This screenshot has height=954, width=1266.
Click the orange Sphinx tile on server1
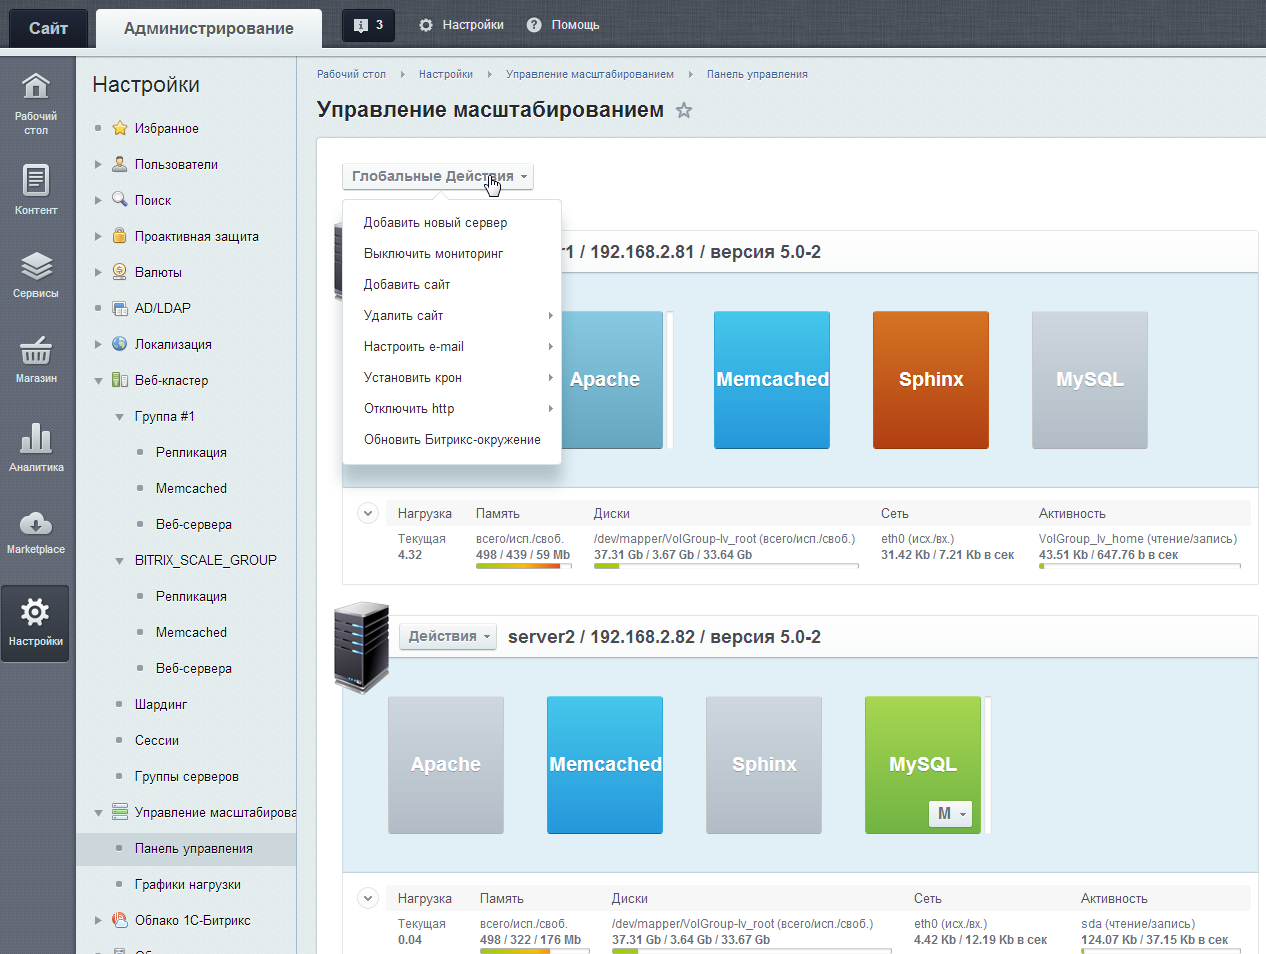(930, 380)
